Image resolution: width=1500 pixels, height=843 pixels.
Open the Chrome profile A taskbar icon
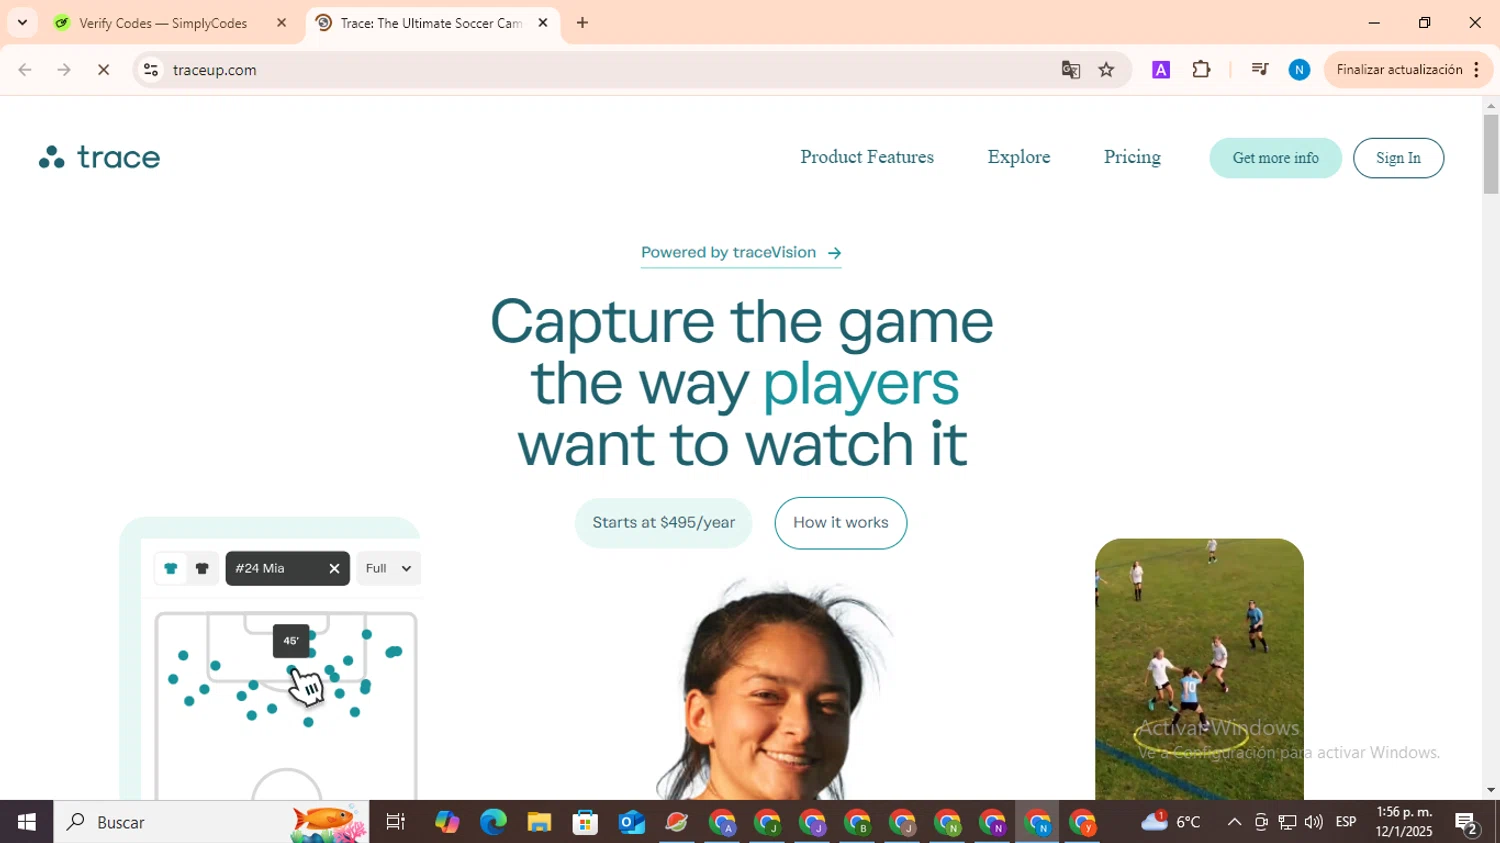(722, 822)
